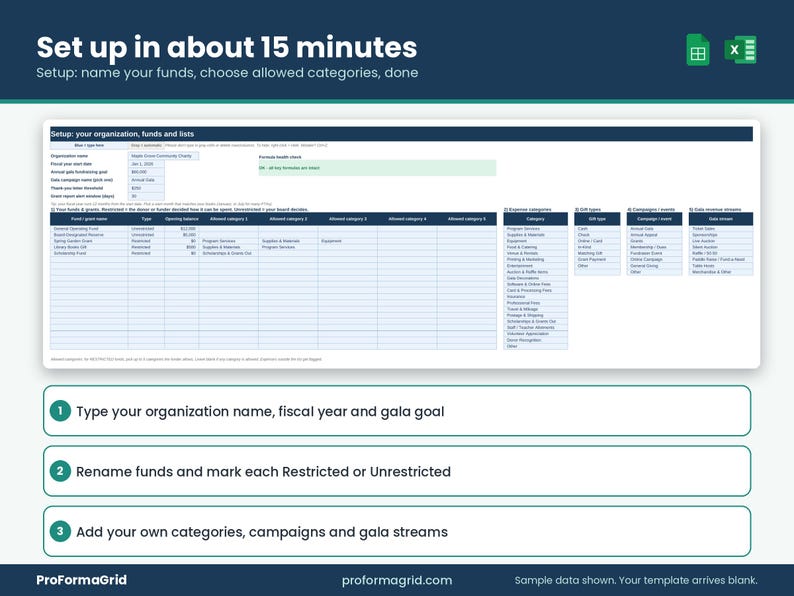Select the 'General Operating Fund' row name
Image resolution: width=794 pixels, height=596 pixels.
pos(89,229)
